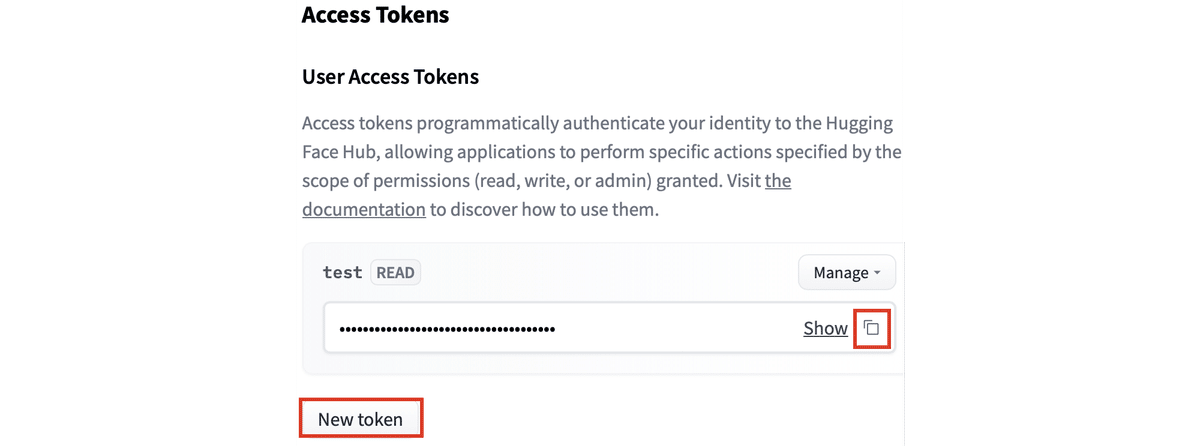The width and height of the screenshot is (1200, 446).
Task: Click the token name "test"
Action: pos(342,272)
